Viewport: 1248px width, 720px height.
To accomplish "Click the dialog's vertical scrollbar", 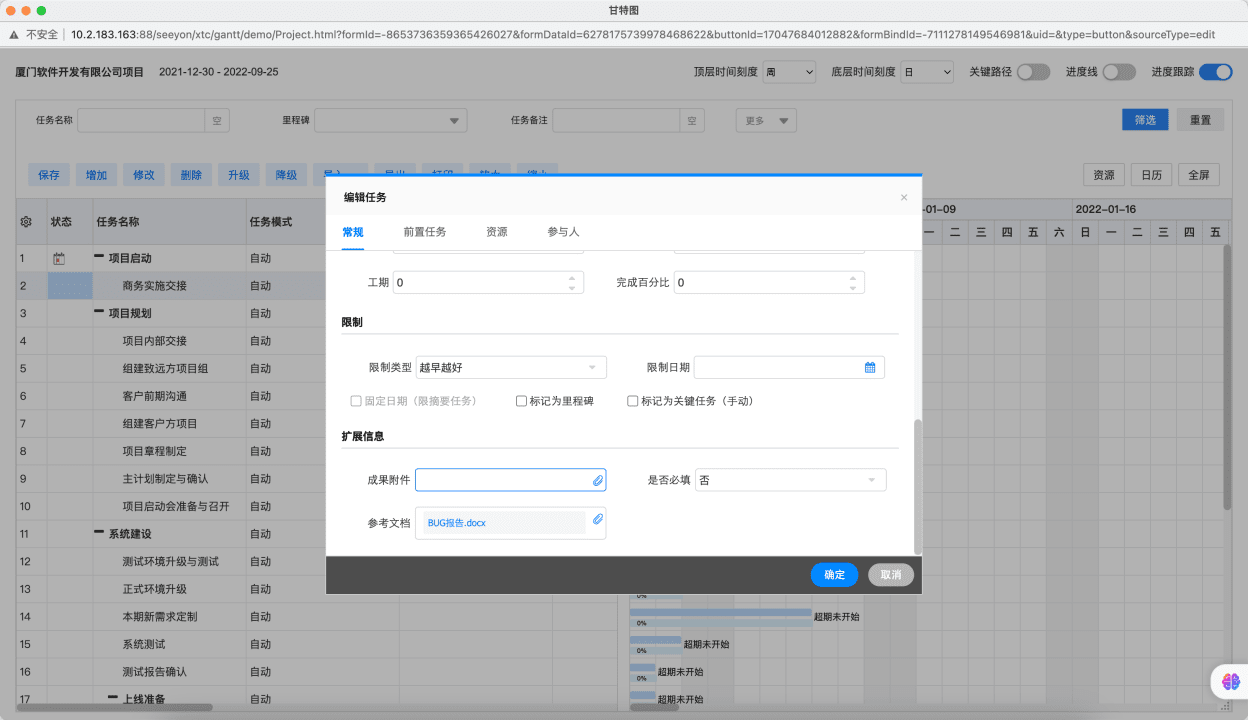I will (918, 486).
